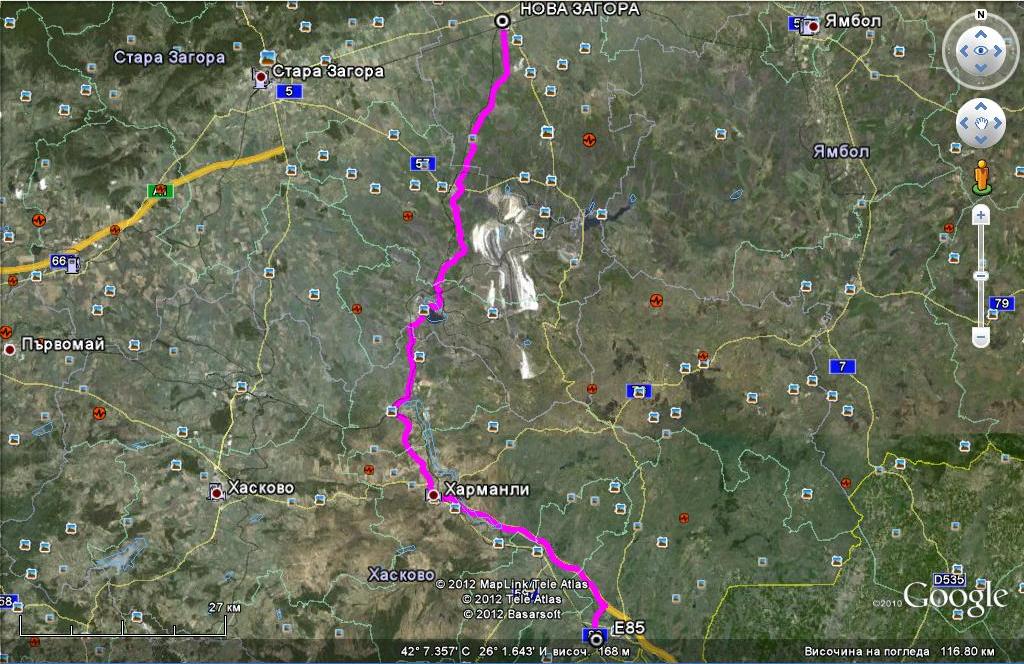The width and height of the screenshot is (1024, 664).
Task: Rotate view left using Look joystick arrow
Action: (x=963, y=50)
